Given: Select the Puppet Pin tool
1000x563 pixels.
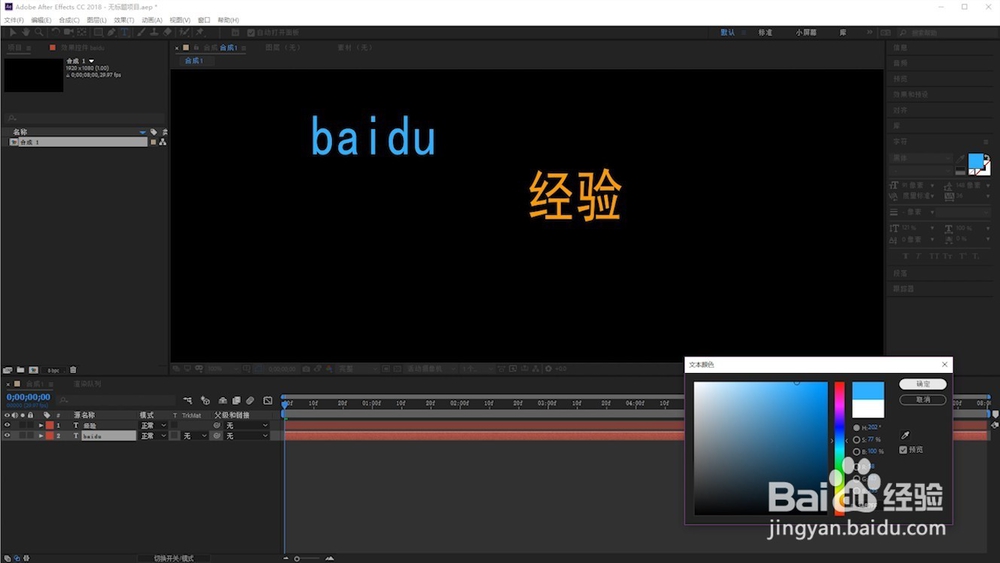Looking at the screenshot, I should coord(199,32).
